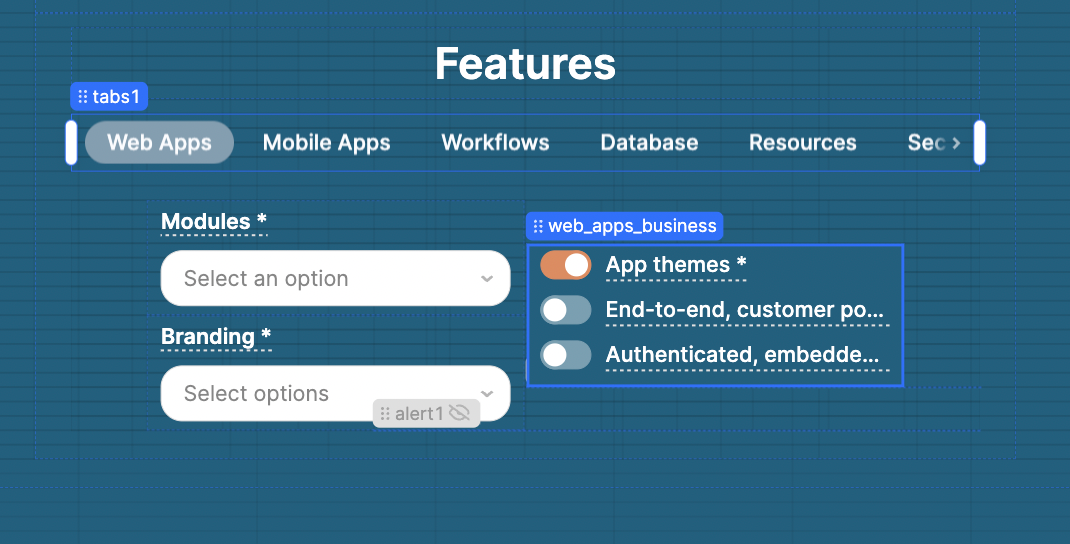Click the tabs scroll-right chevron arrow
This screenshot has height=544, width=1070.
tap(956, 143)
